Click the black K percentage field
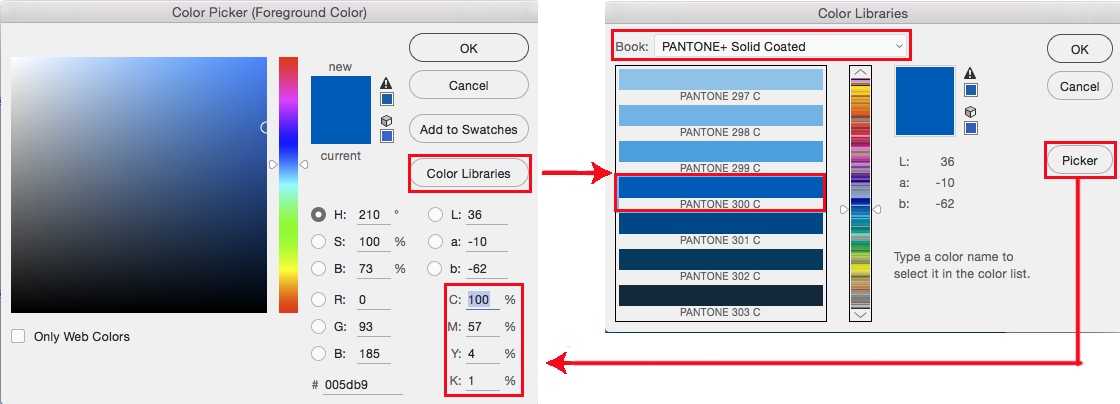Screen dimensions: 1120x404 coord(482,381)
